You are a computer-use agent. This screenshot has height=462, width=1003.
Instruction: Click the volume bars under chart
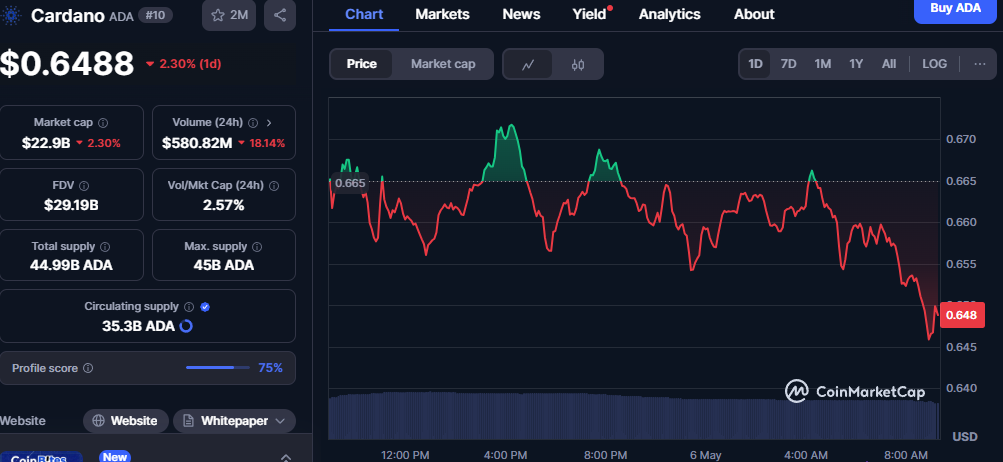[x=633, y=415]
